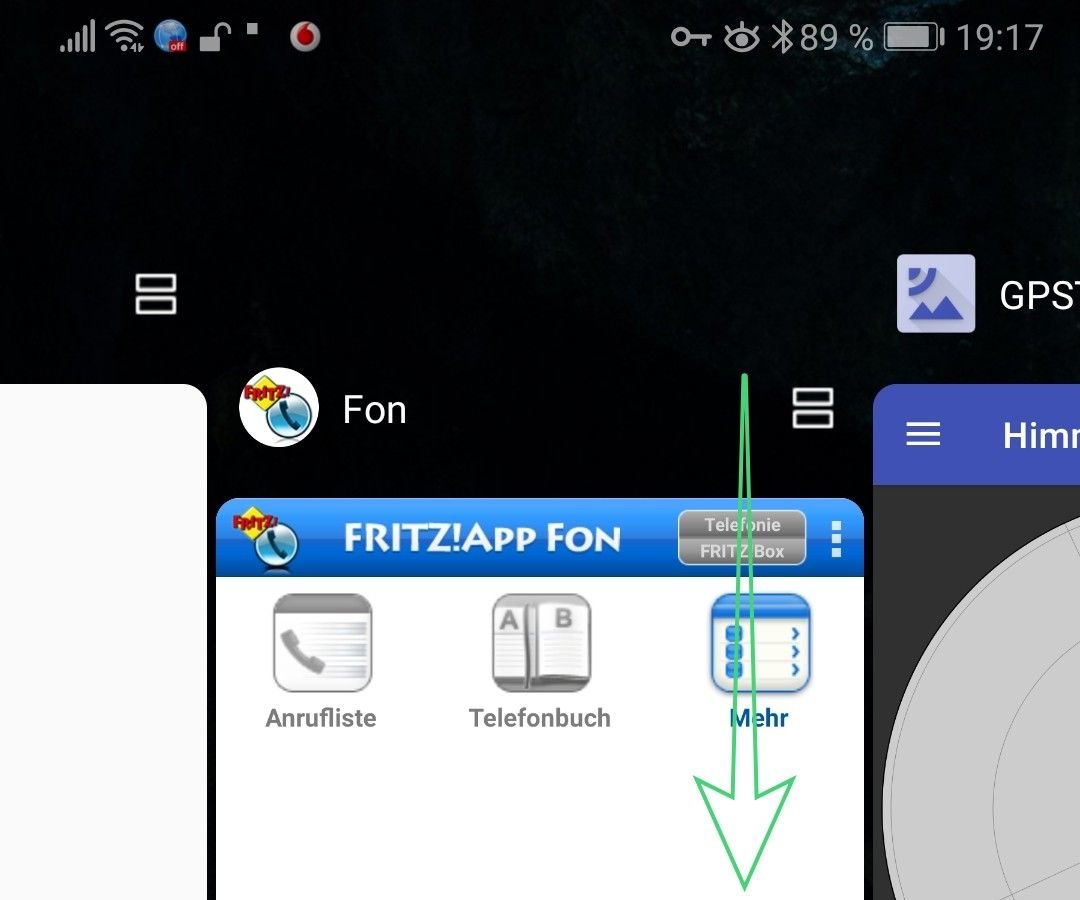This screenshot has width=1080, height=900.
Task: Tap the 'Mehr' label
Action: click(x=758, y=718)
